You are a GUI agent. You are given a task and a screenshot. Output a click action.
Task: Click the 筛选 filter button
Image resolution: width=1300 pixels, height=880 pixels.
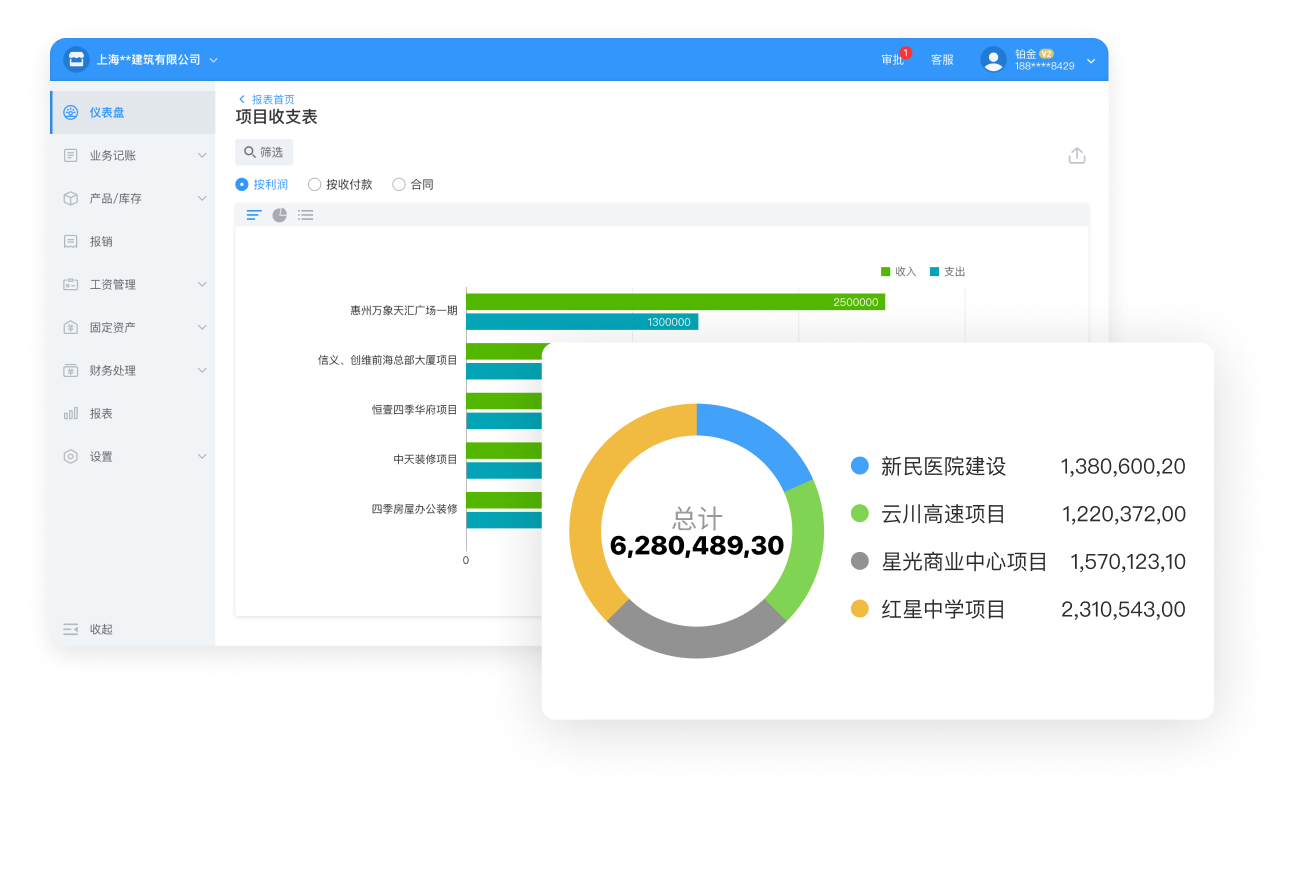(264, 153)
